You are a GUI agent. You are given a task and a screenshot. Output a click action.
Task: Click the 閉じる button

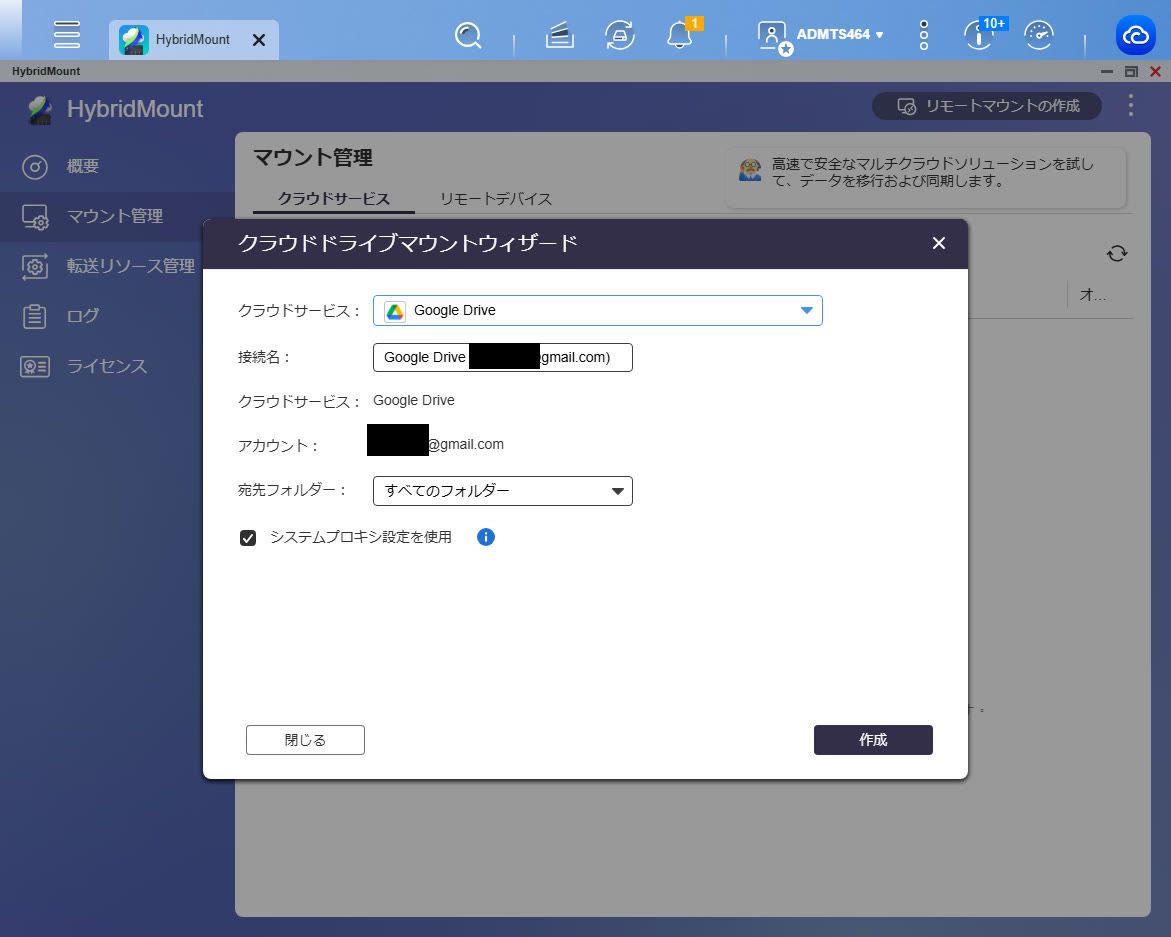click(305, 740)
